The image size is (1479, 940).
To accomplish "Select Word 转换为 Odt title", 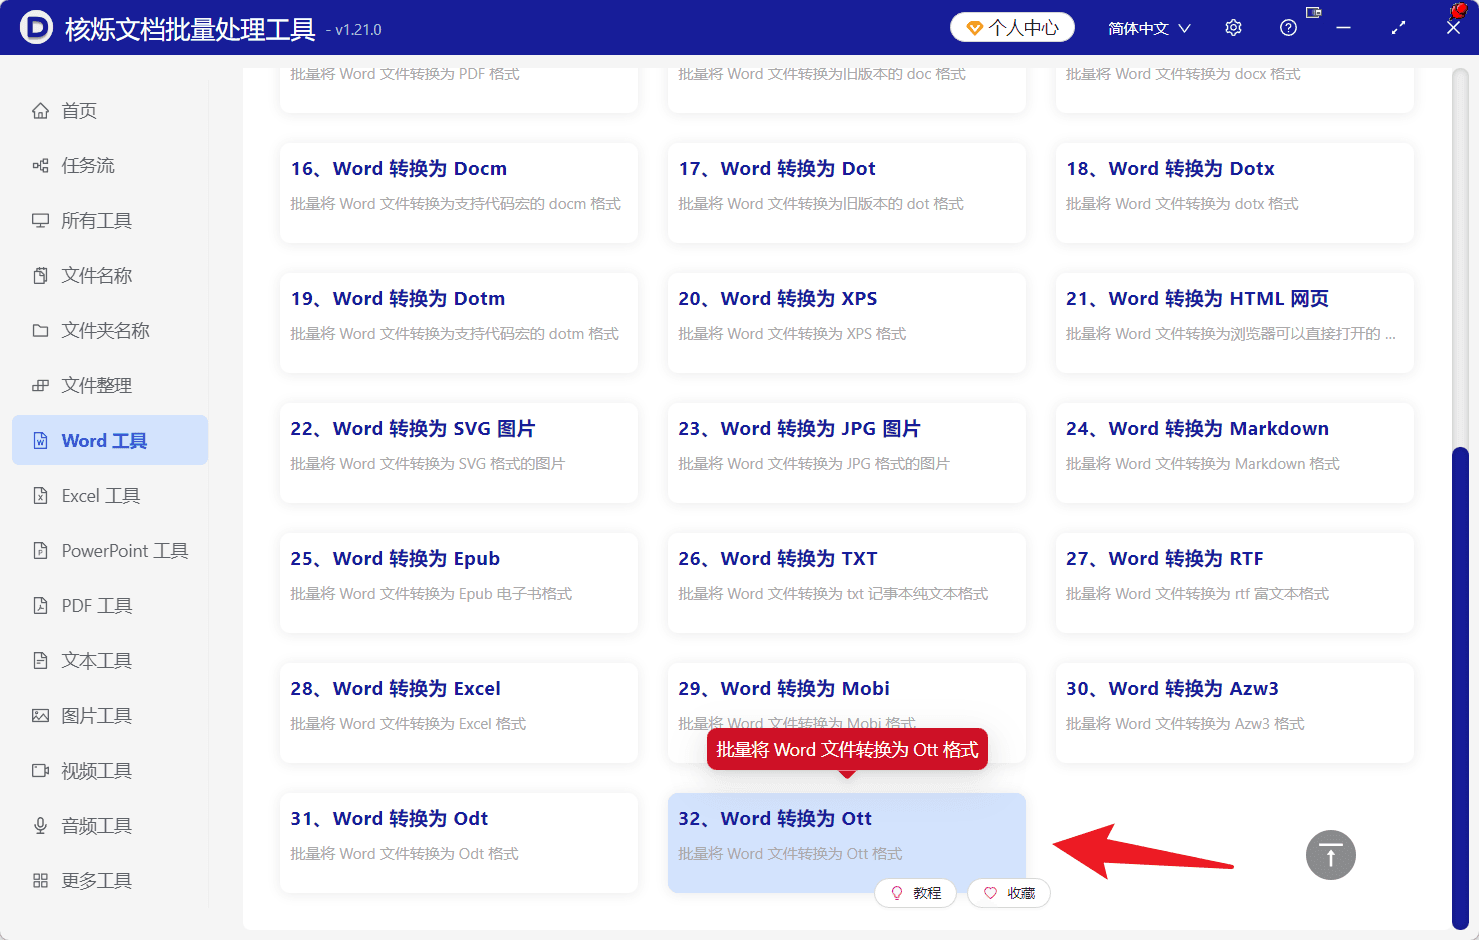I will pos(389,819).
